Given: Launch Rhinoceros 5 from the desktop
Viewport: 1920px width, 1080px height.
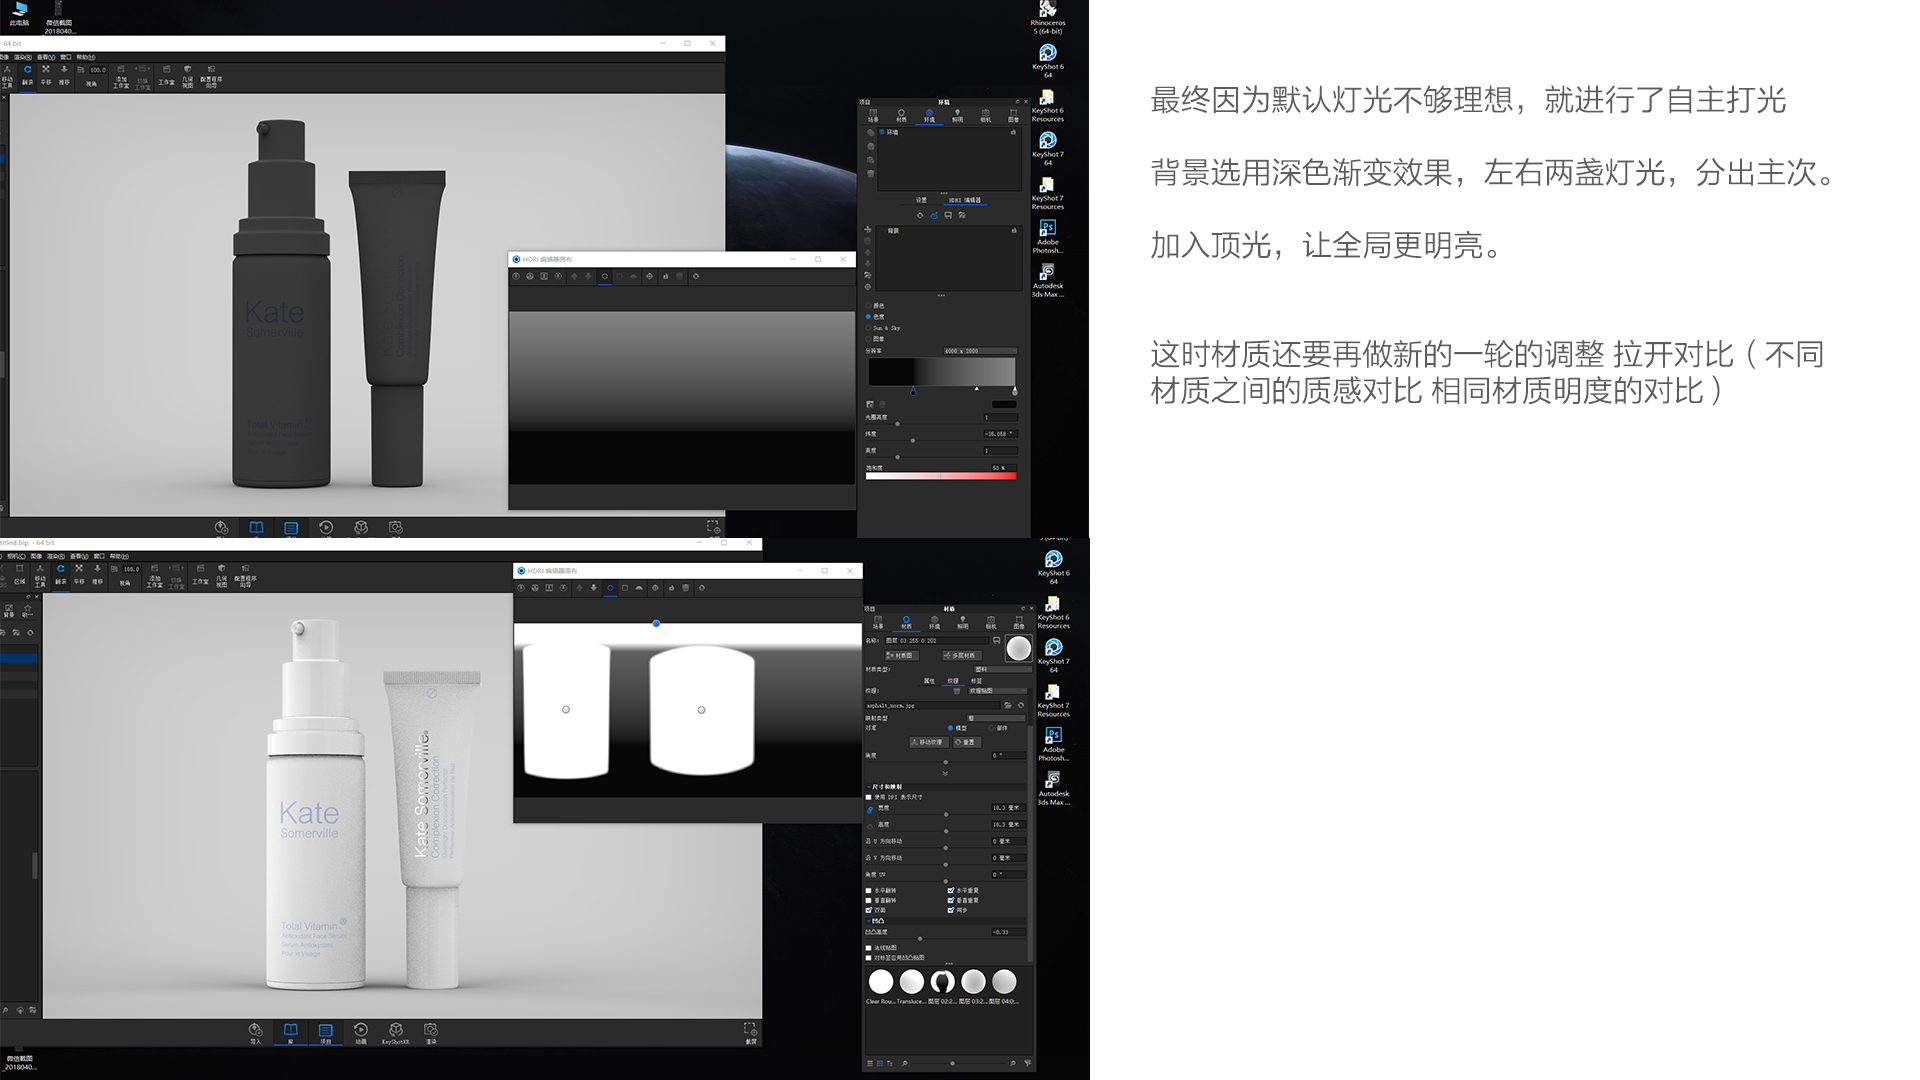Looking at the screenshot, I should (1046, 12).
